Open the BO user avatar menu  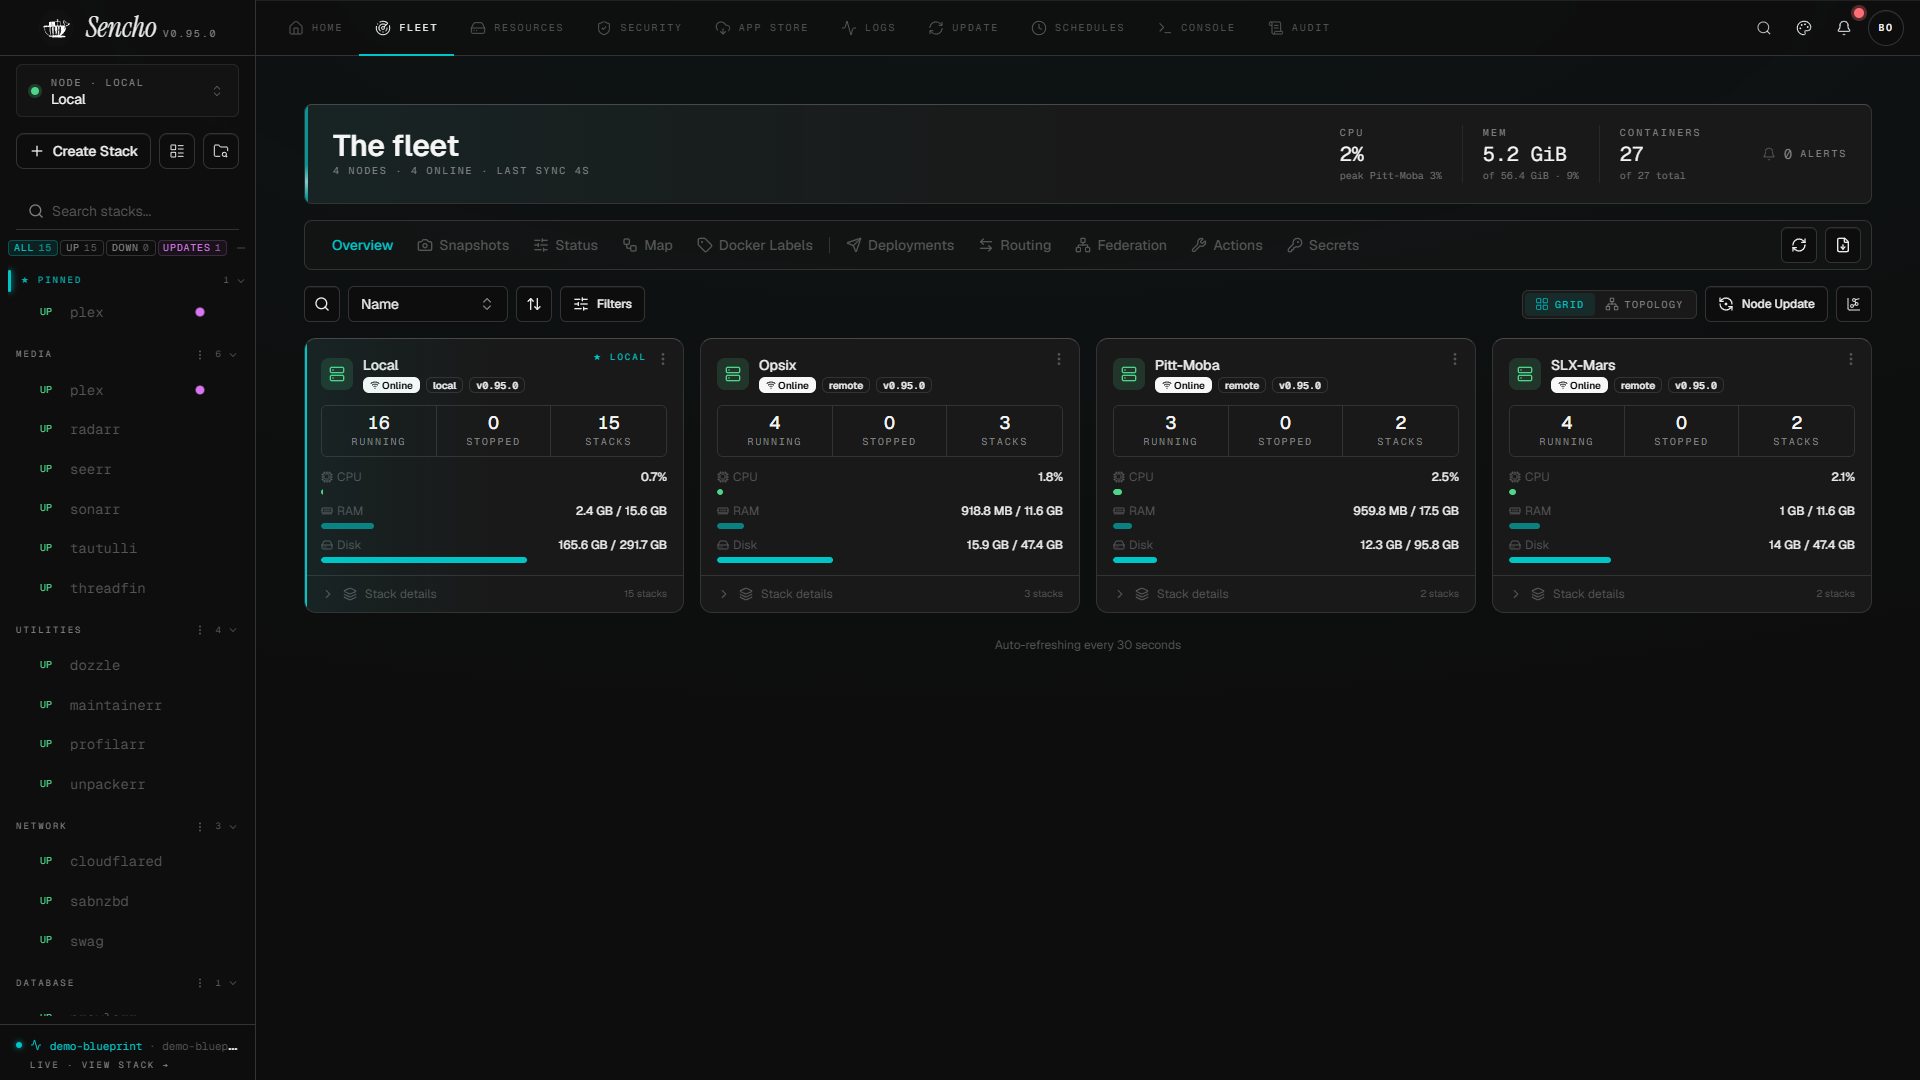[x=1885, y=28]
